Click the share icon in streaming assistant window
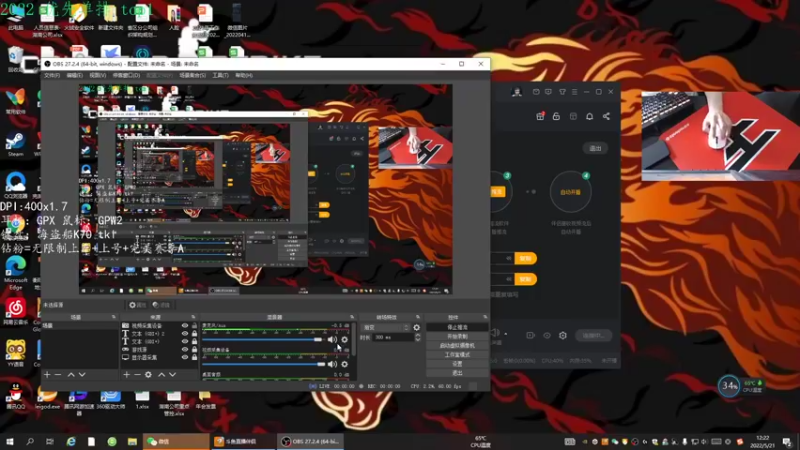The height and width of the screenshot is (450, 800). coord(606,116)
